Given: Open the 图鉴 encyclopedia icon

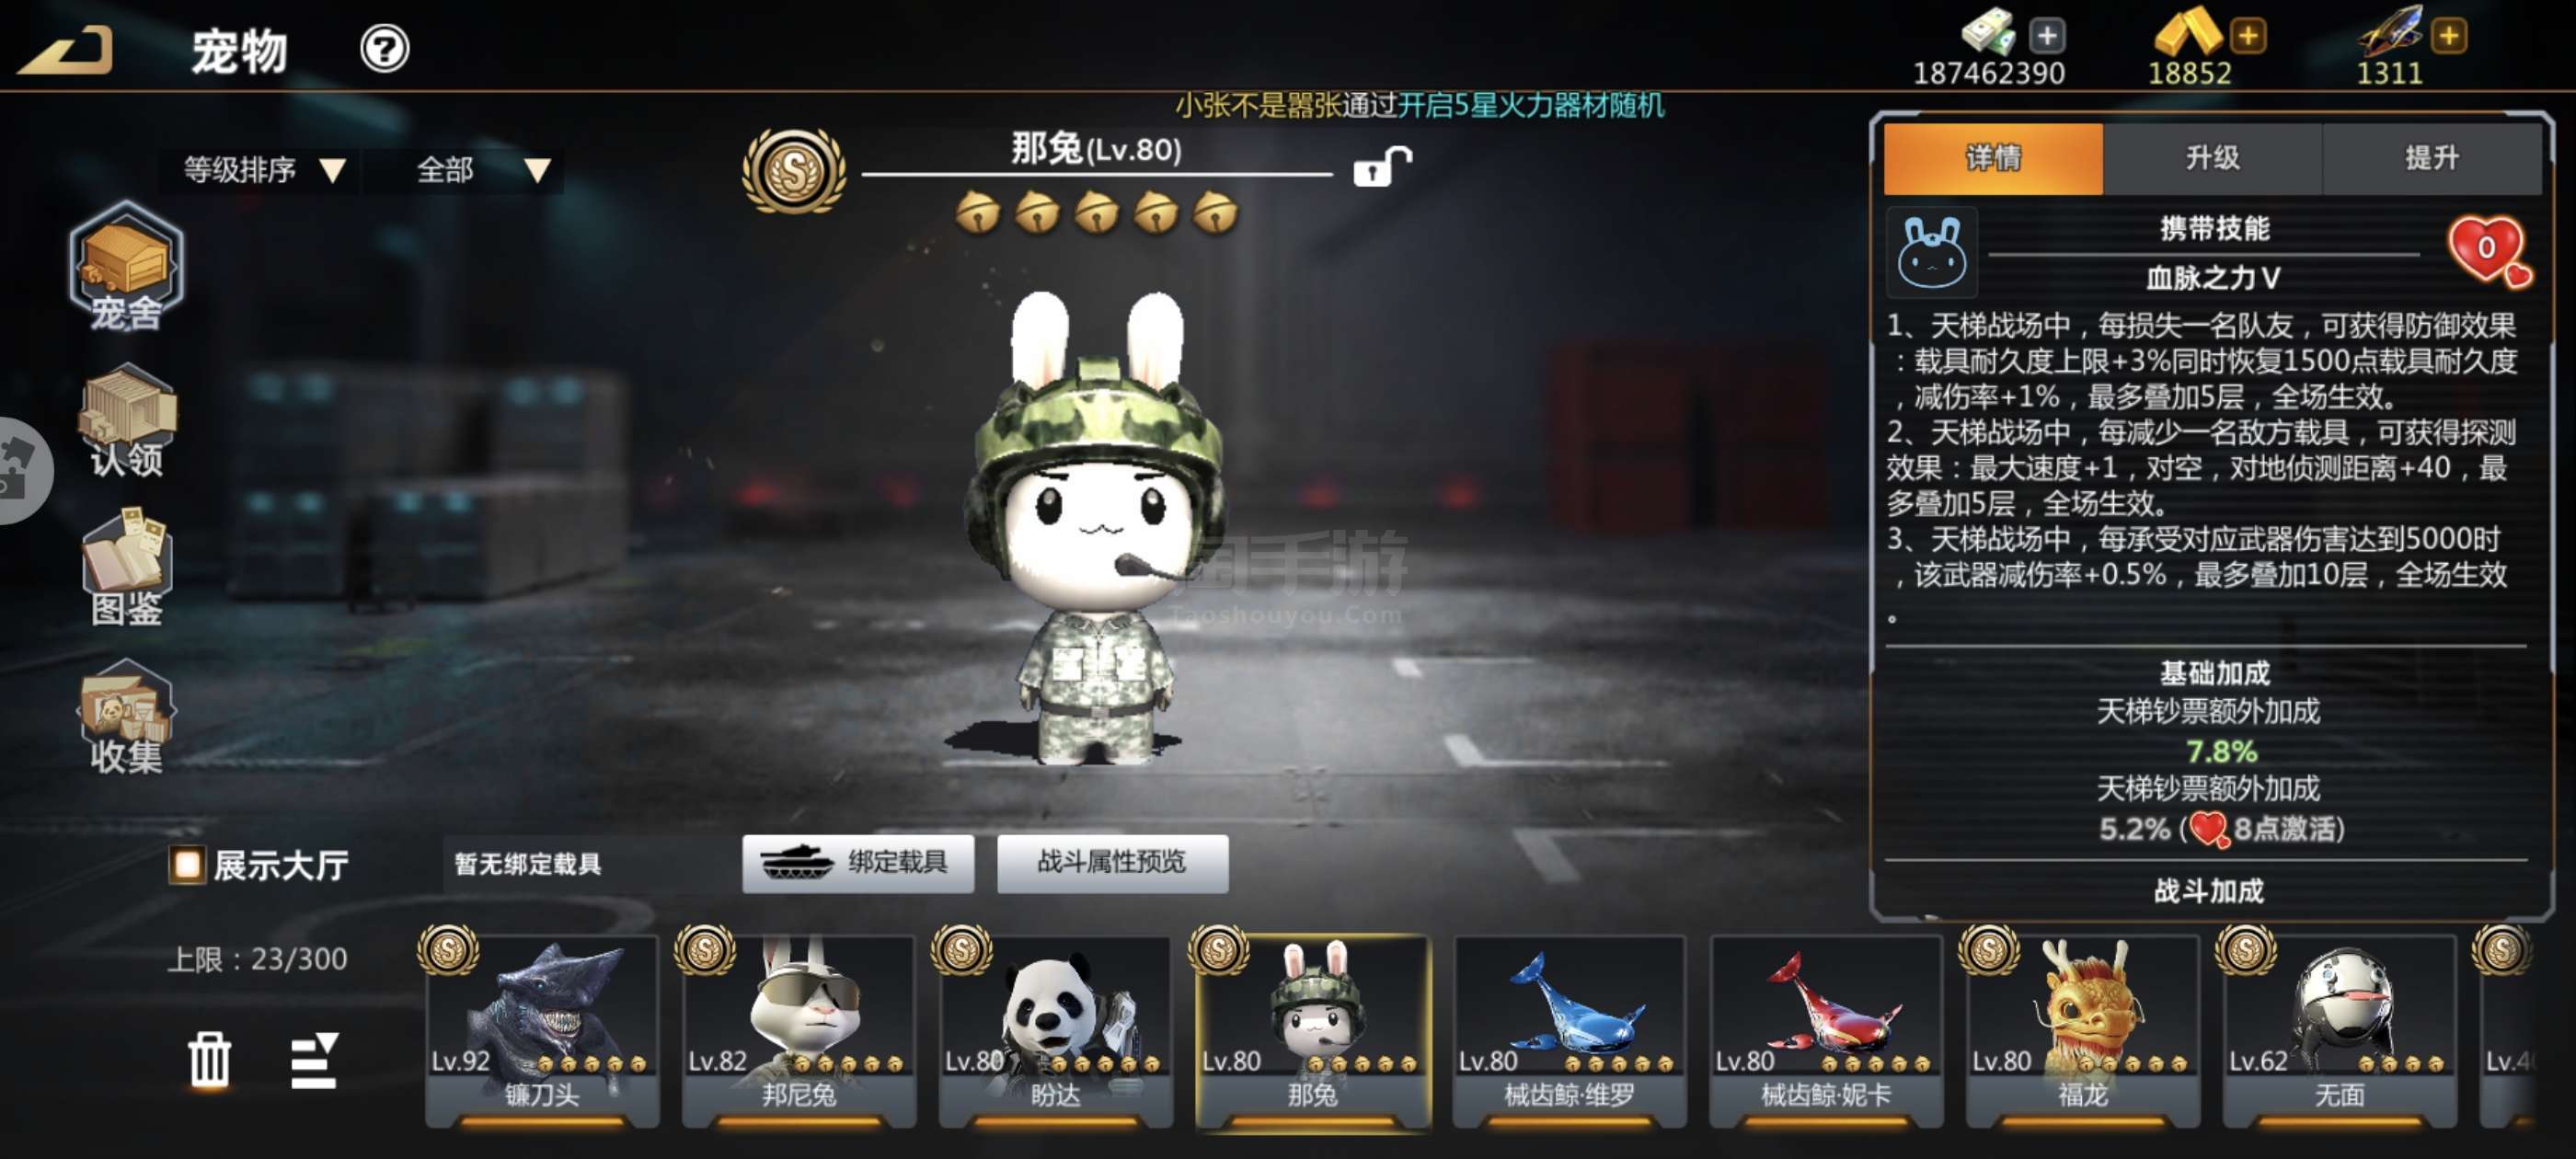Looking at the screenshot, I should point(127,567).
